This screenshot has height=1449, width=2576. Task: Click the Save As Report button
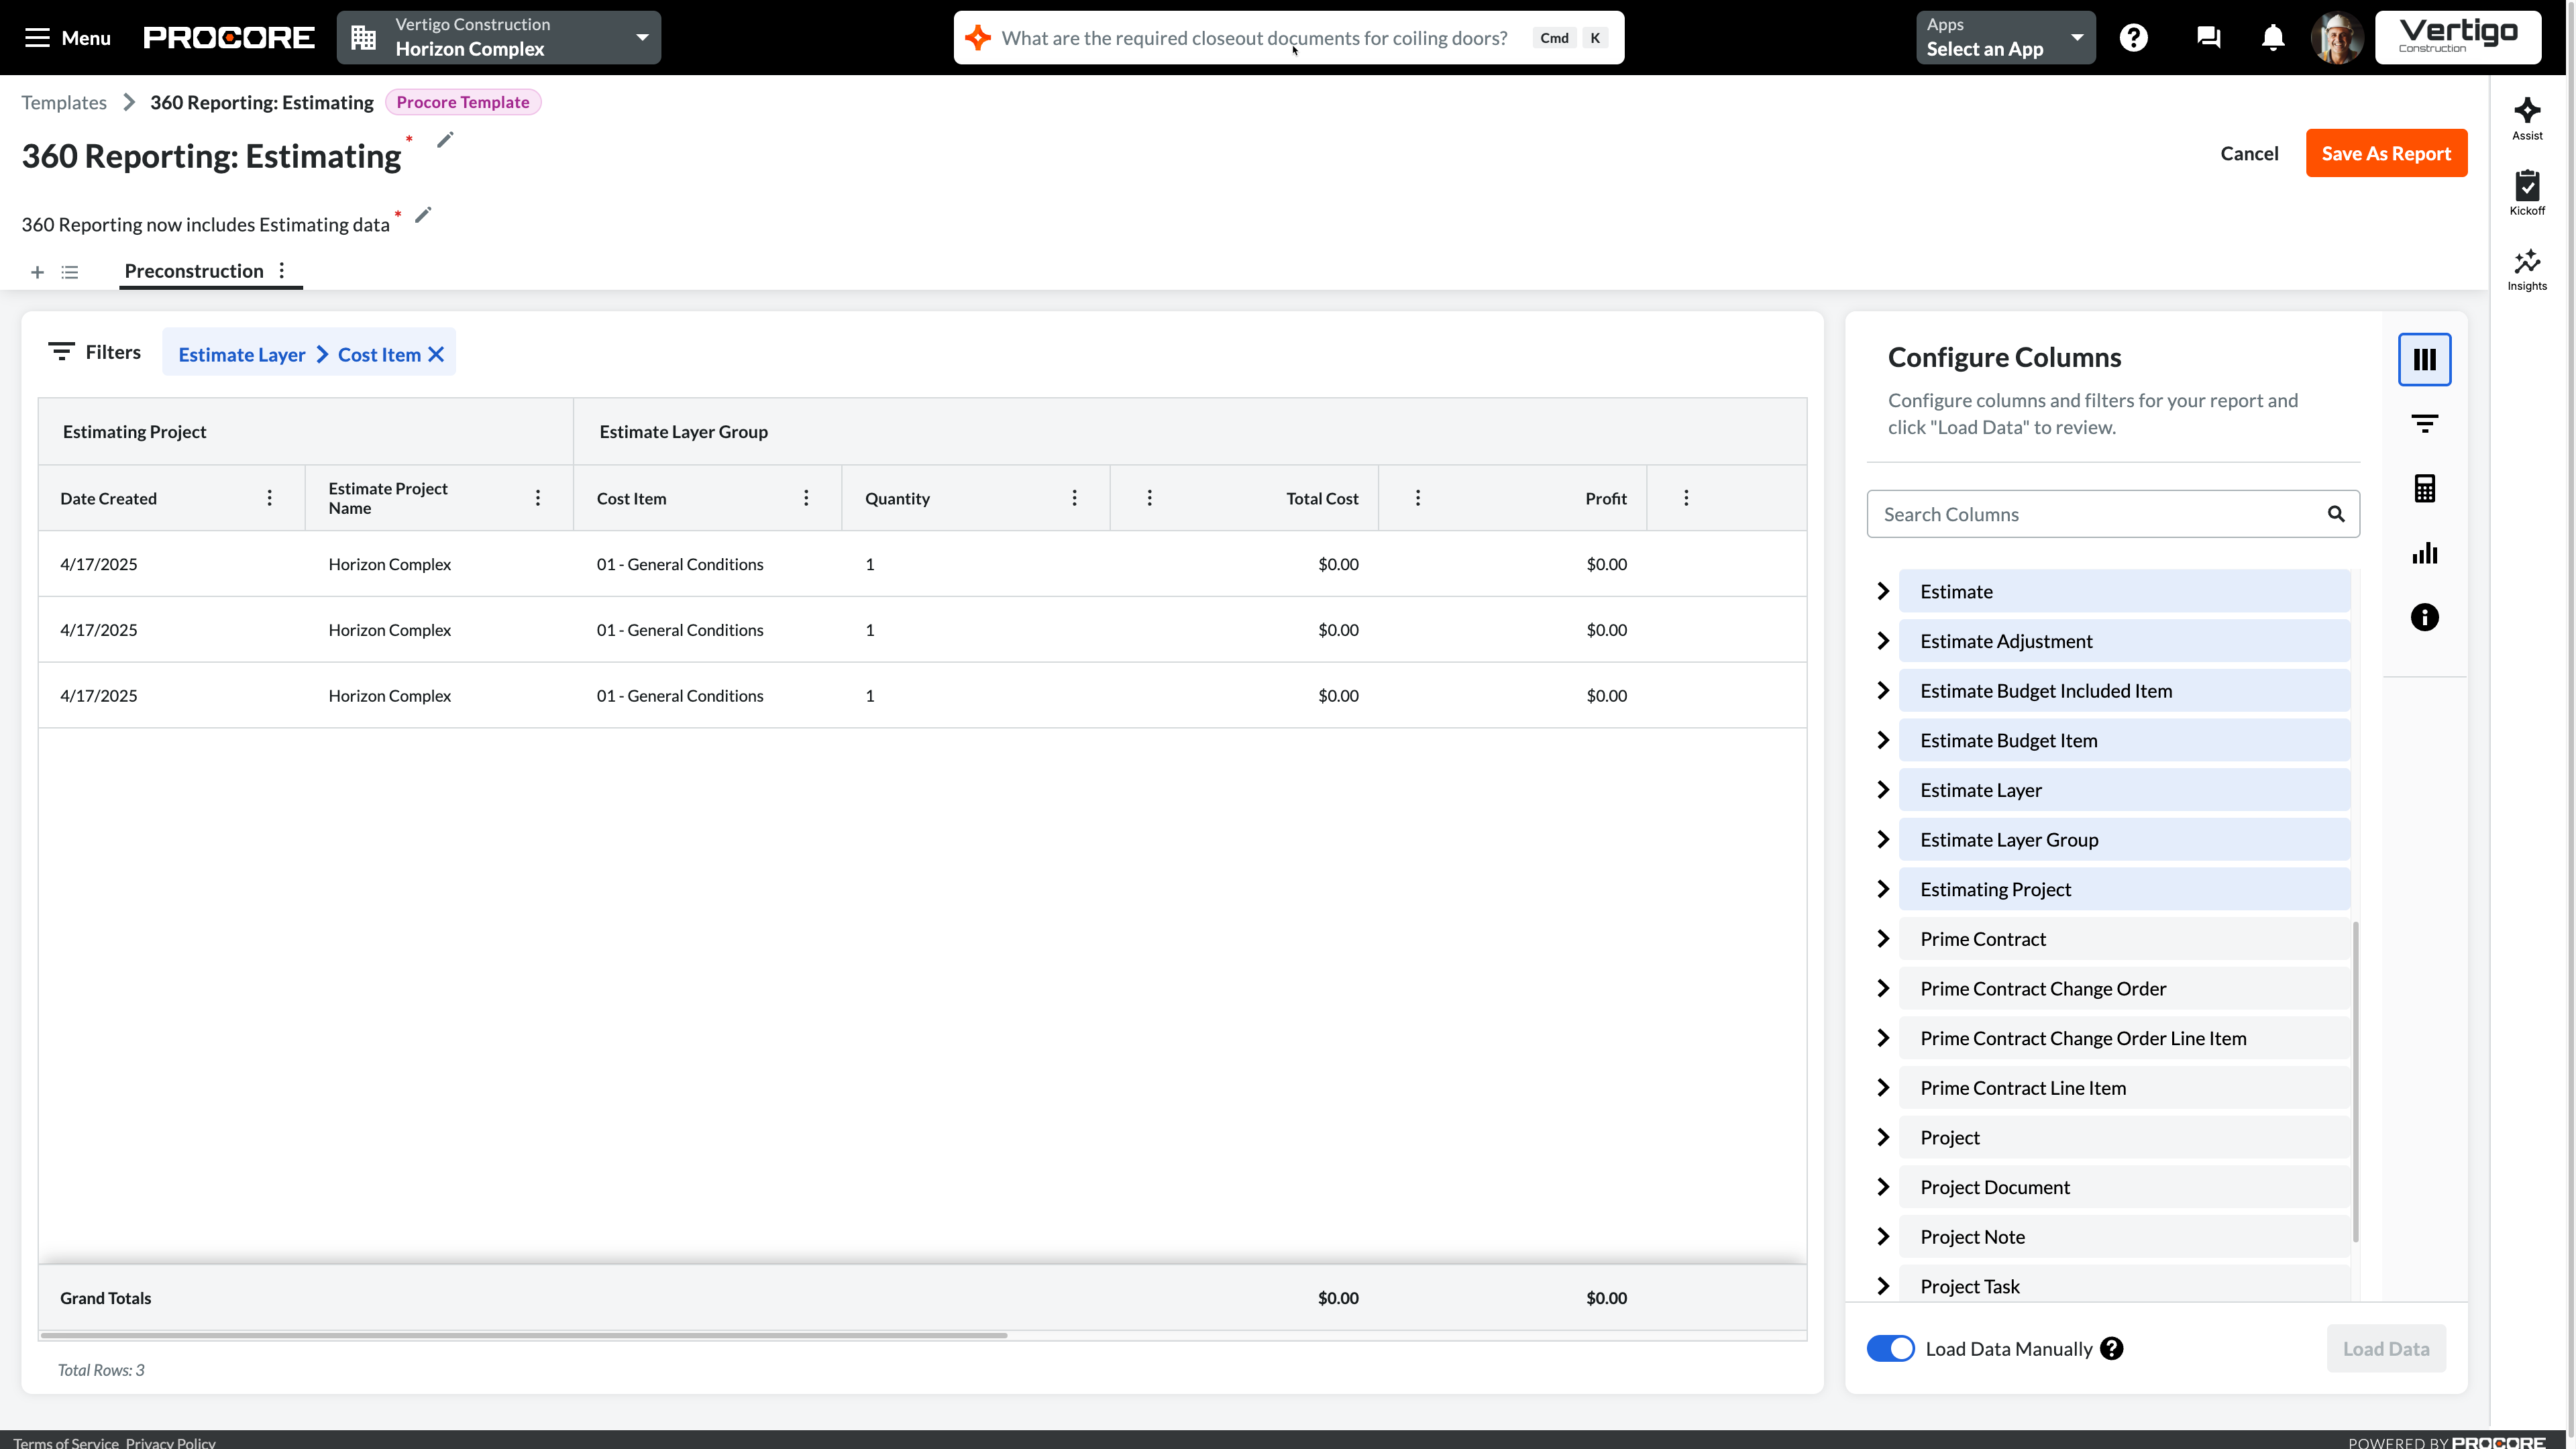coord(2385,153)
